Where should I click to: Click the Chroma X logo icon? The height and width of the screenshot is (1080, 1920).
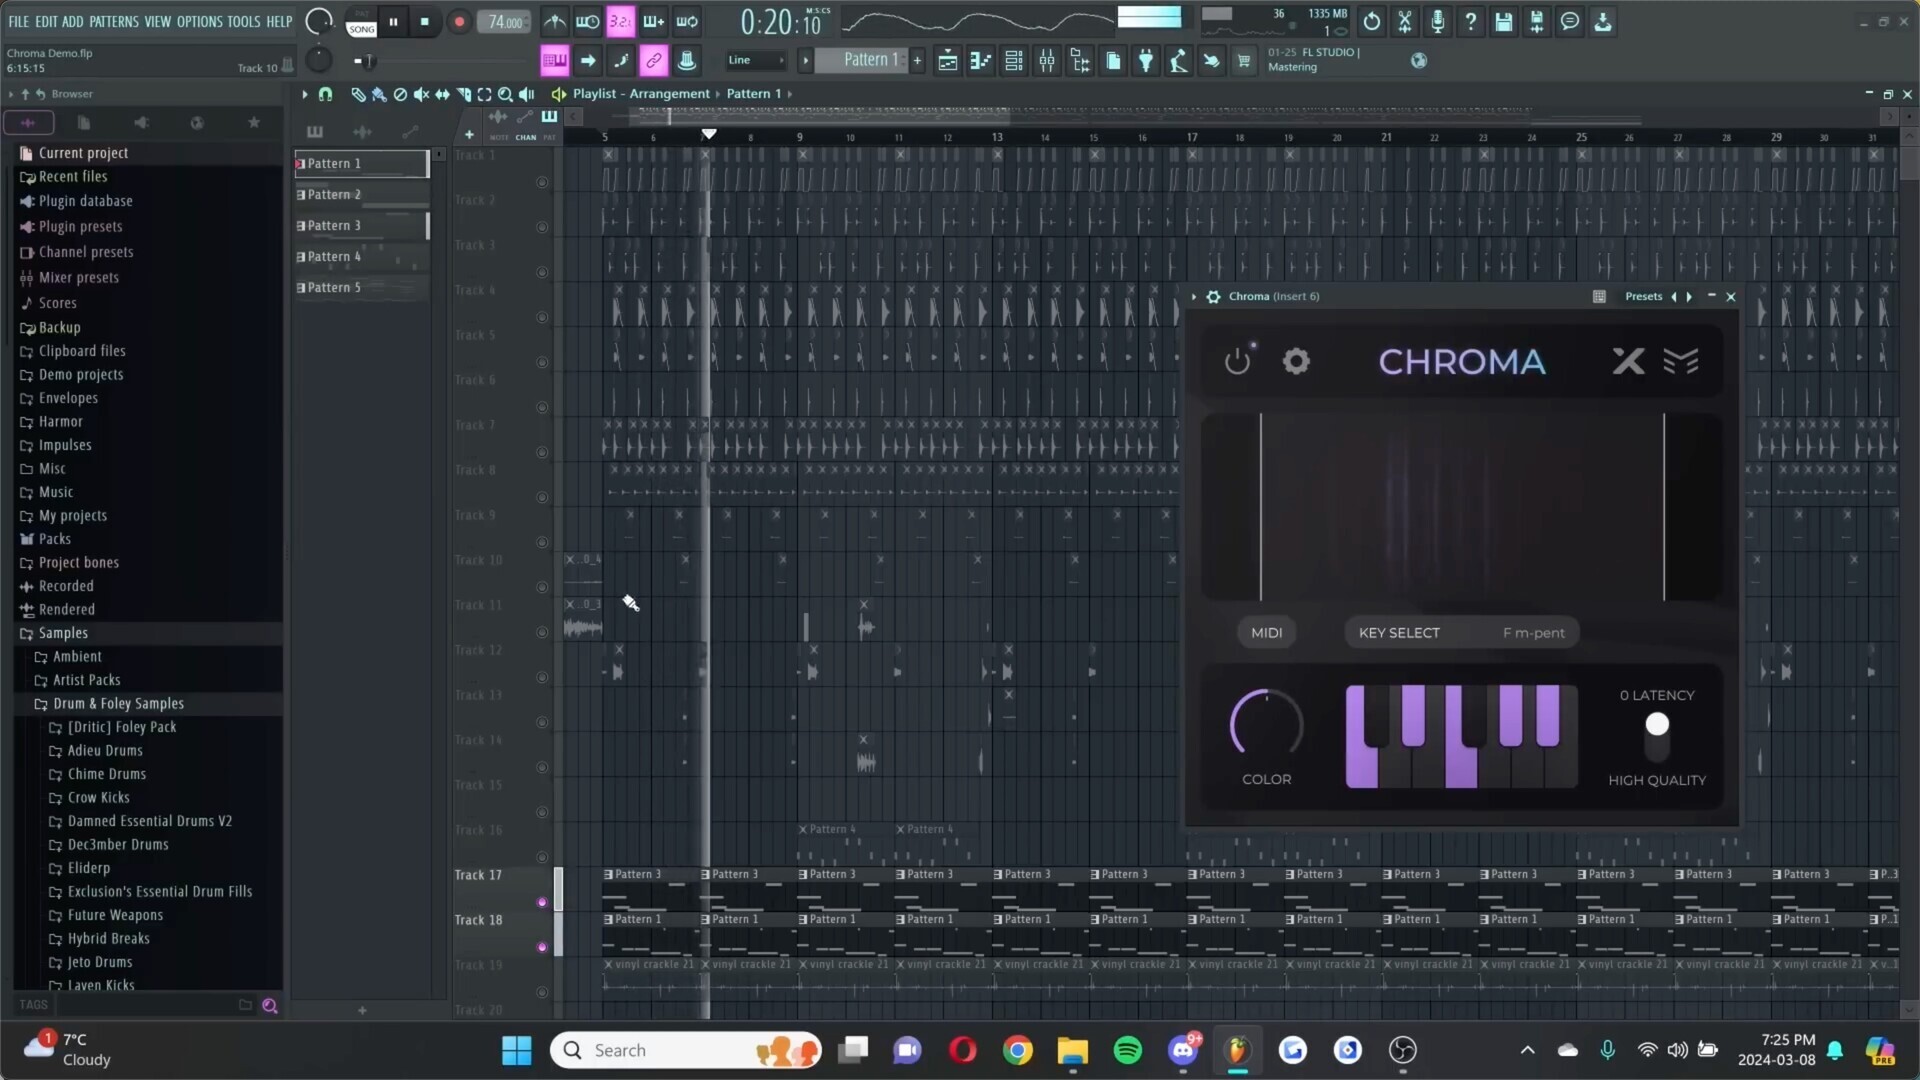[1628, 361]
